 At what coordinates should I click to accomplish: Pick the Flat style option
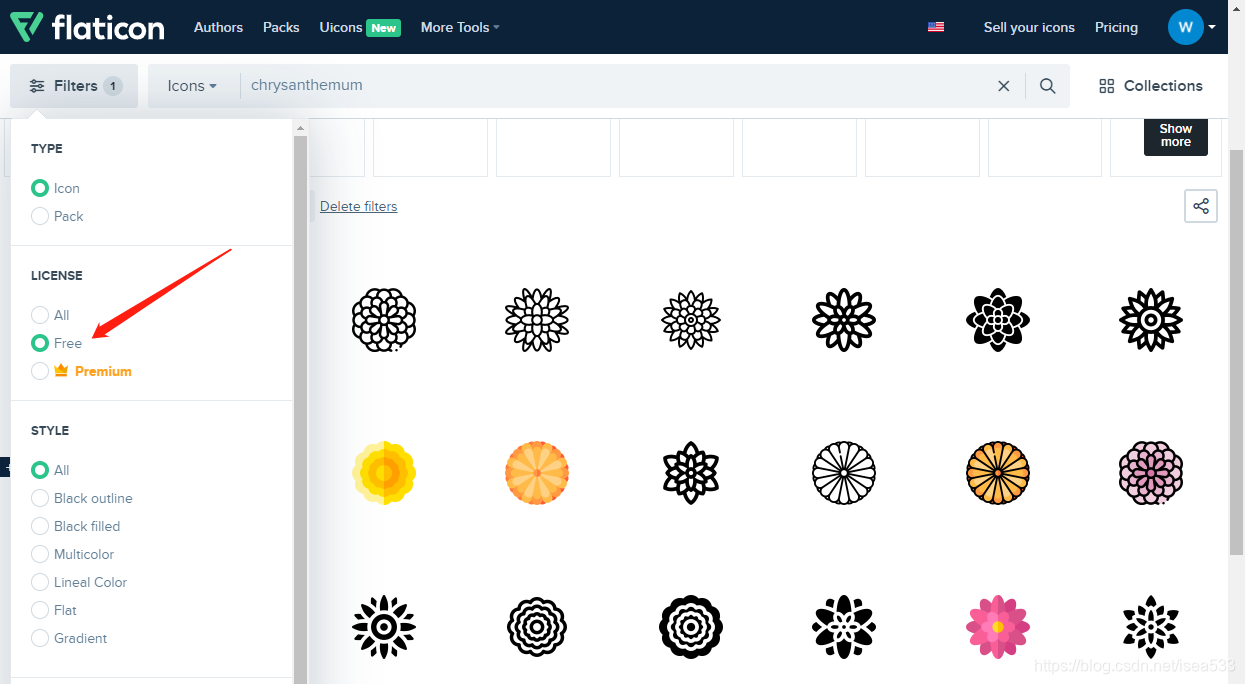coord(54,610)
